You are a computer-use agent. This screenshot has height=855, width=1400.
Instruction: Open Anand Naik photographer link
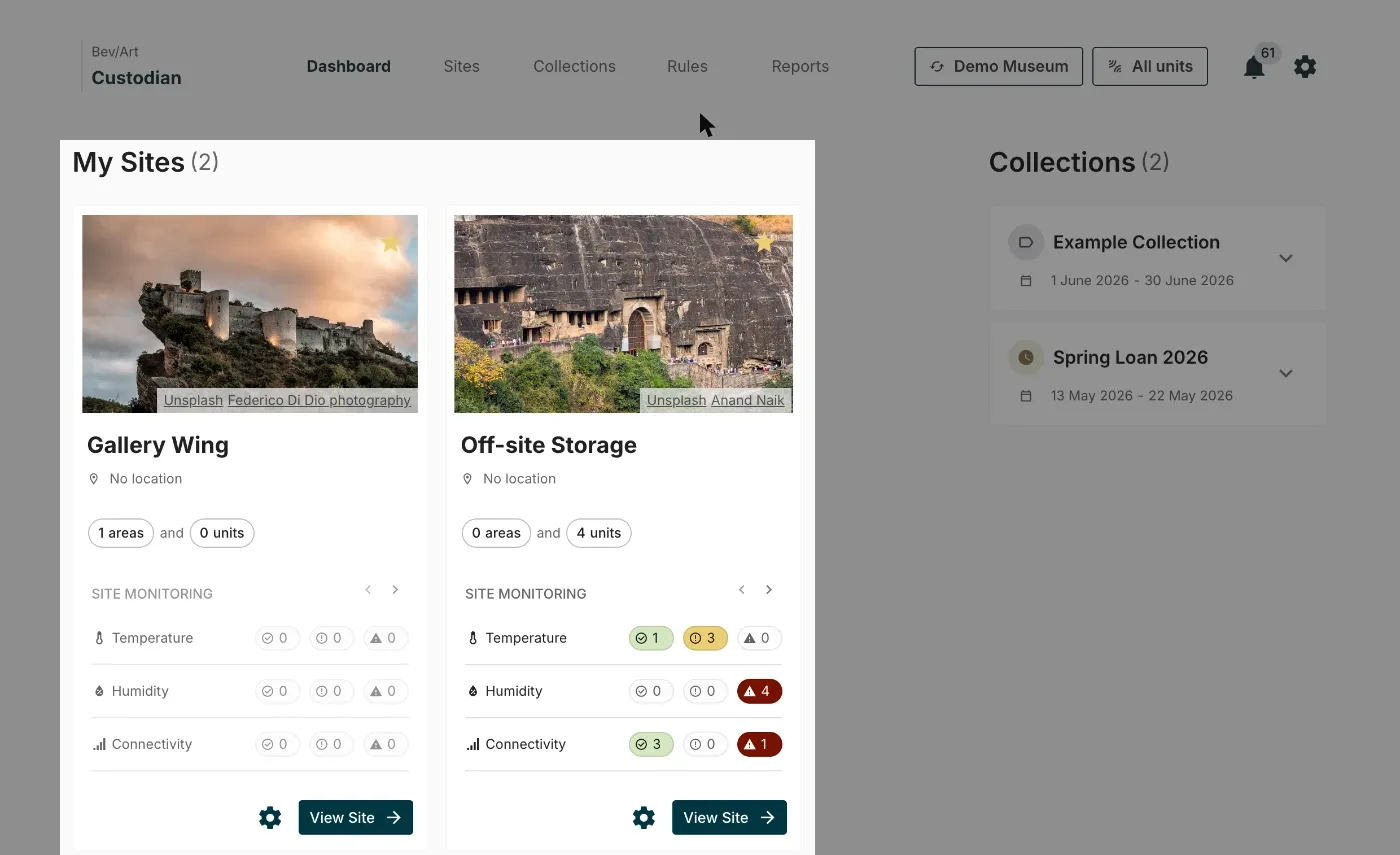point(748,400)
